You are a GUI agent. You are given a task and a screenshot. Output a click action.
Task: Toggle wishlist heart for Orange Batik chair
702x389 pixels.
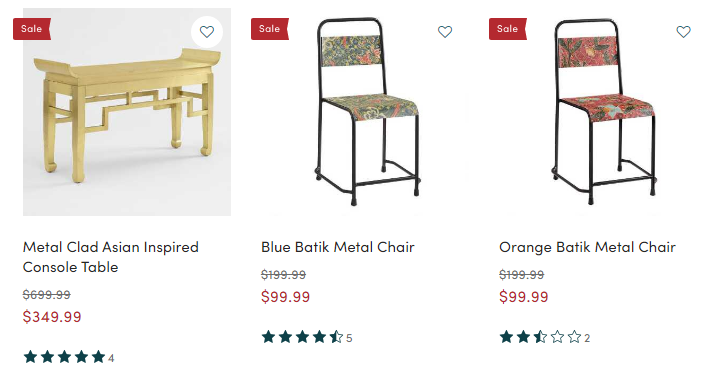pos(683,32)
